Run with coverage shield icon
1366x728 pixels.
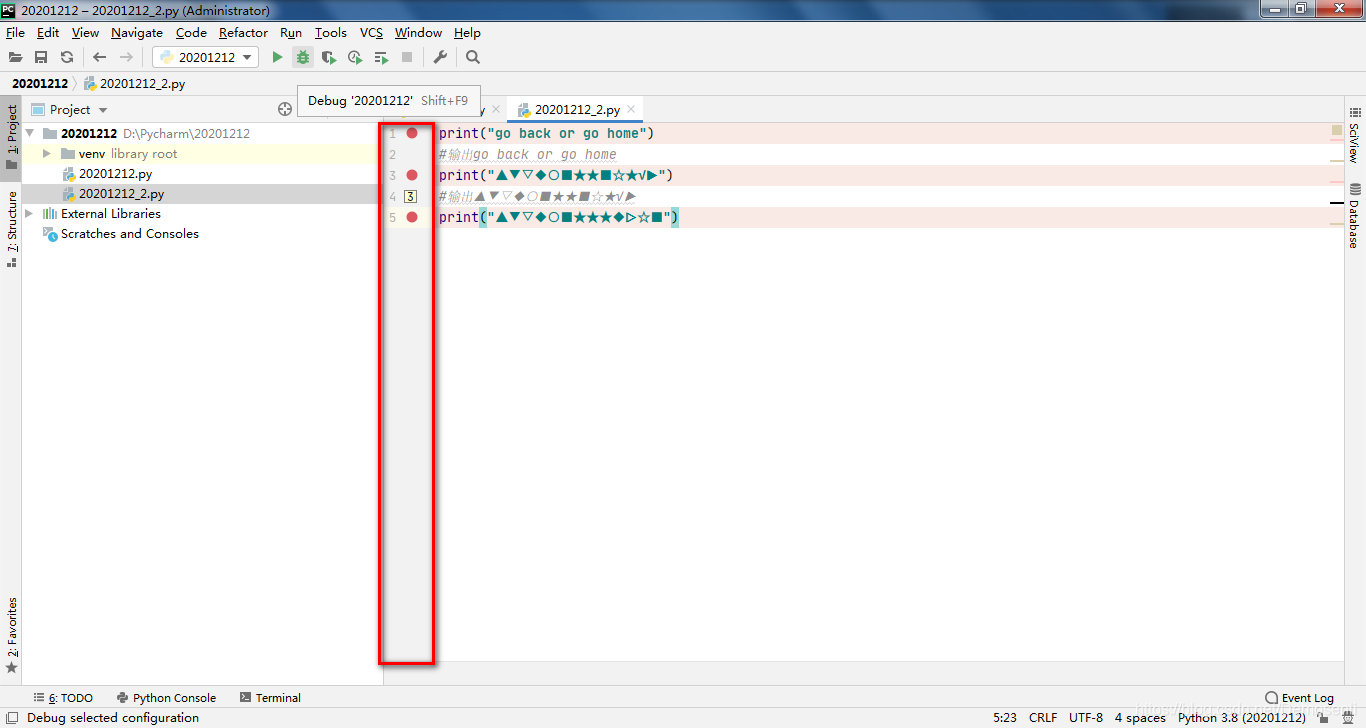[329, 57]
